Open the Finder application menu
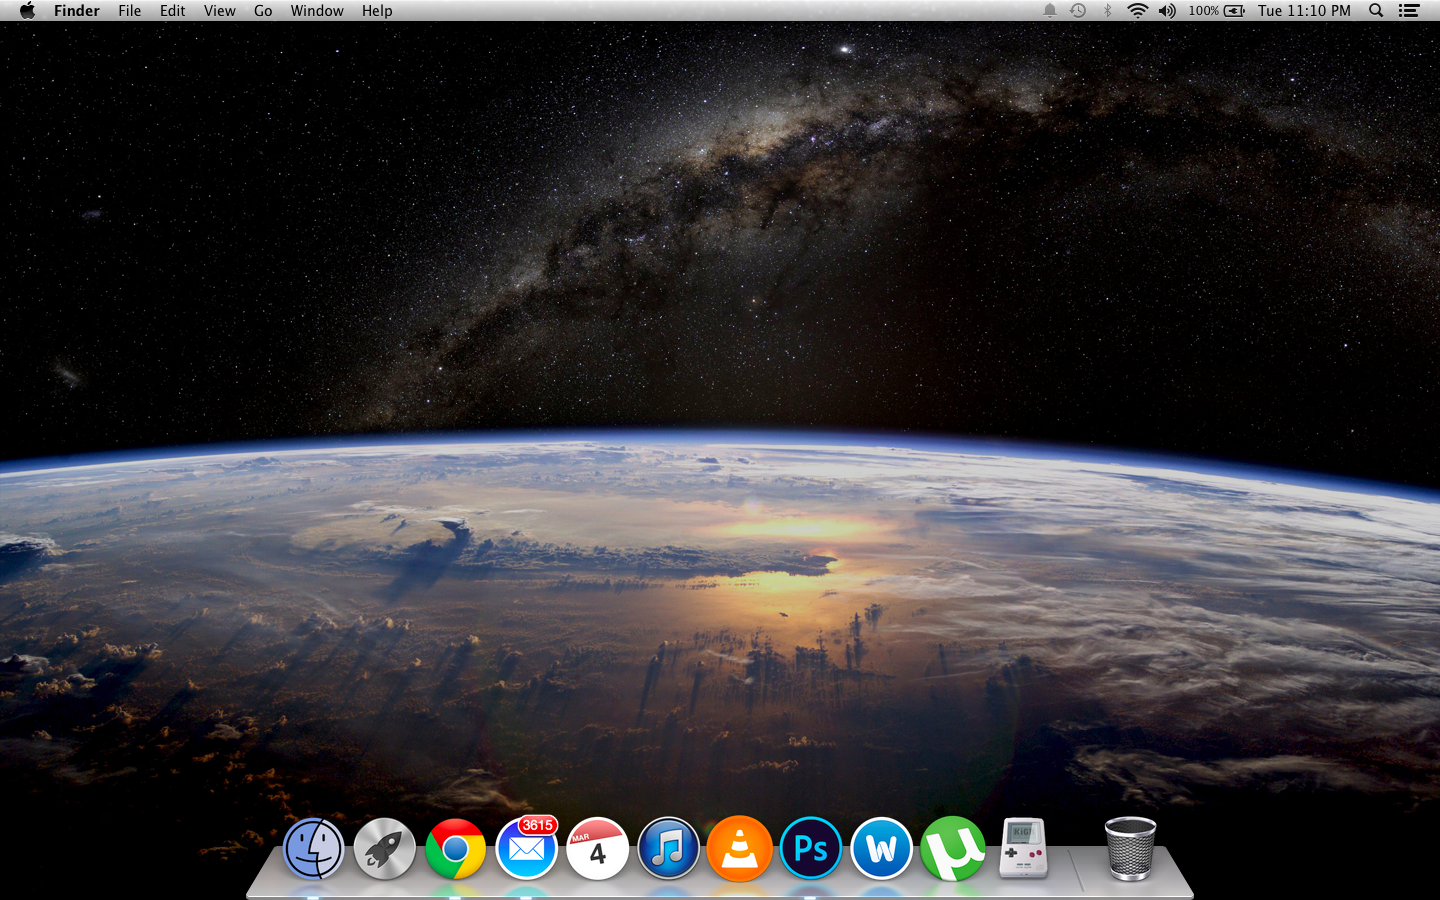 coord(77,11)
